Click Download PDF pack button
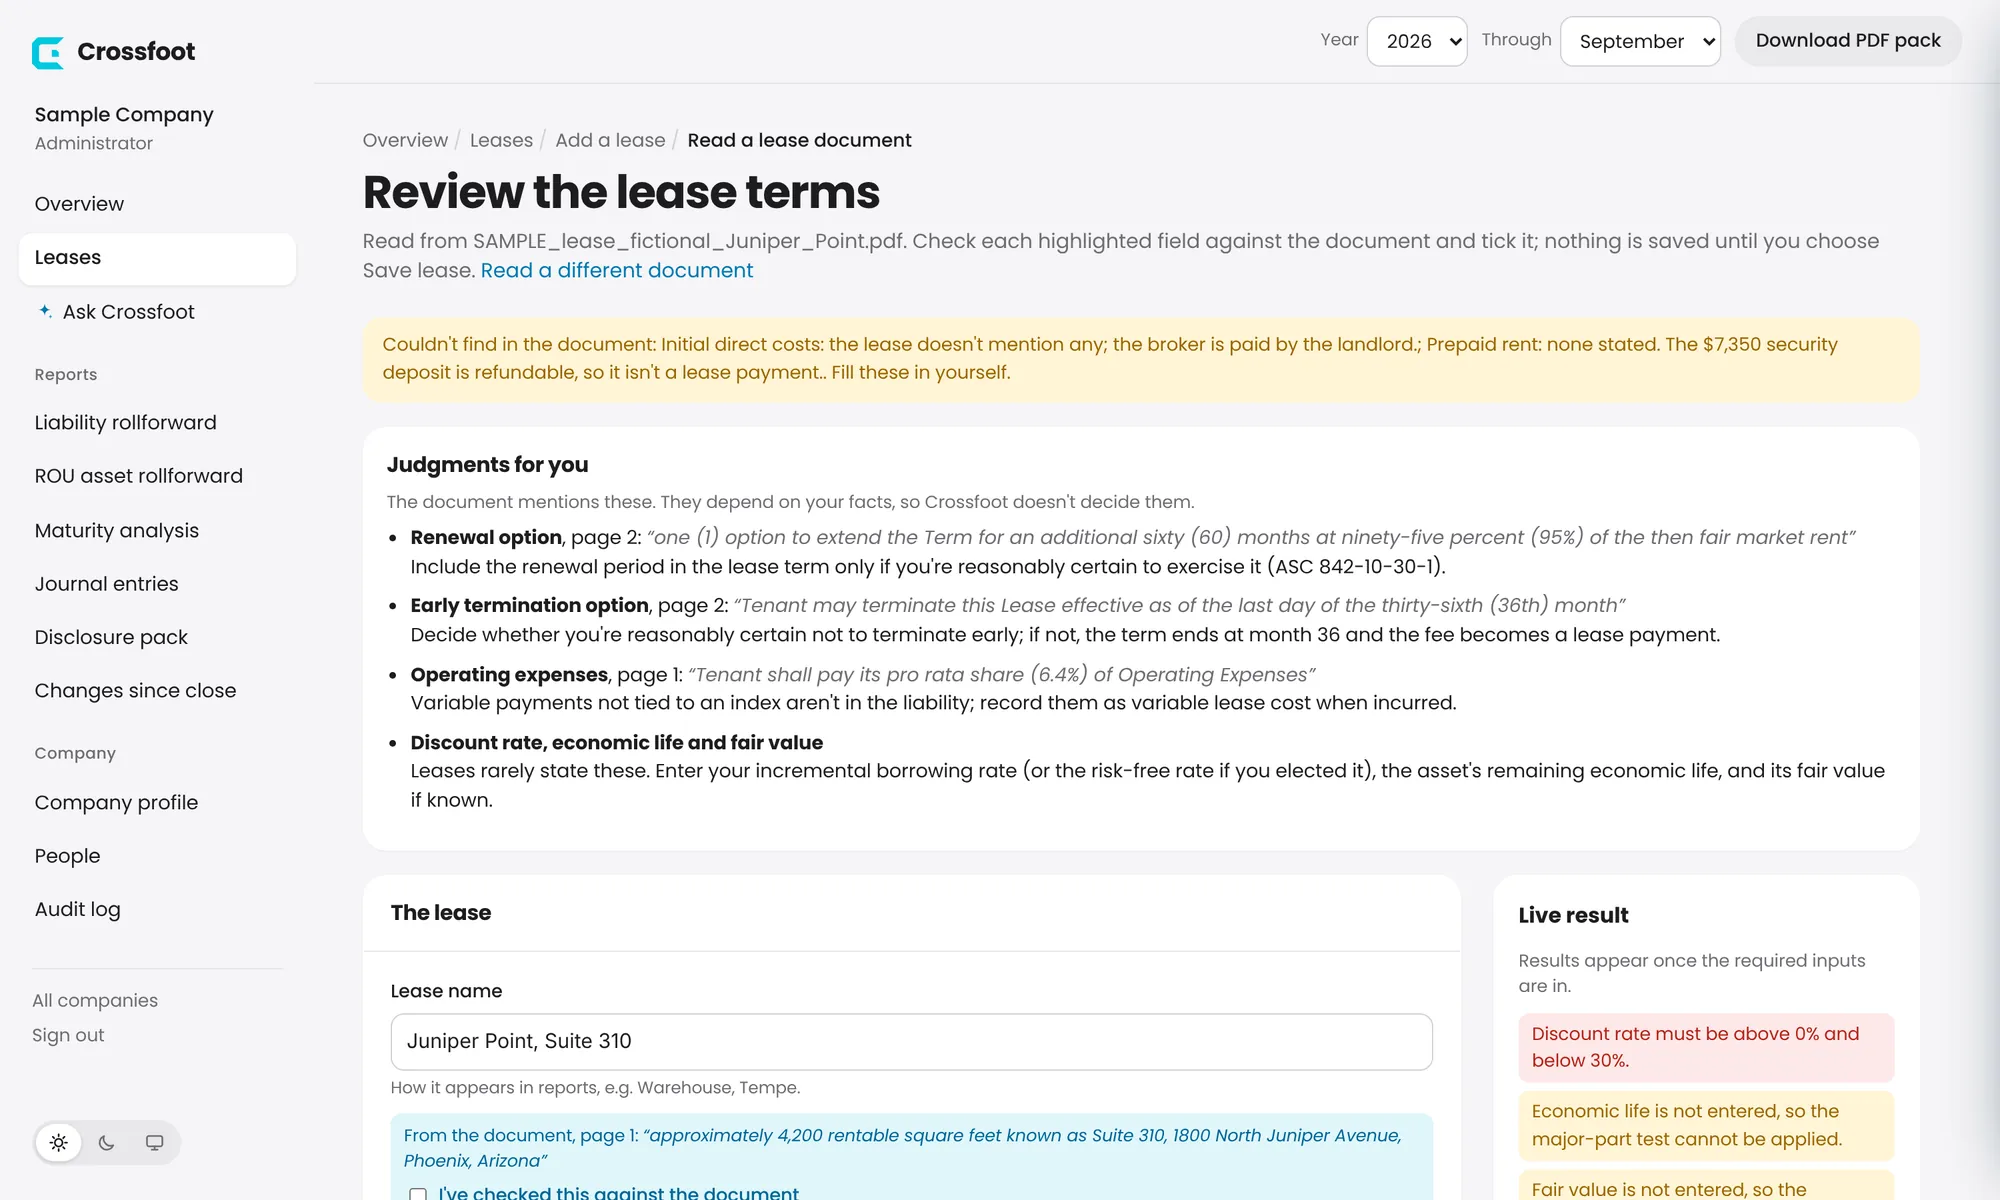 [x=1847, y=41]
